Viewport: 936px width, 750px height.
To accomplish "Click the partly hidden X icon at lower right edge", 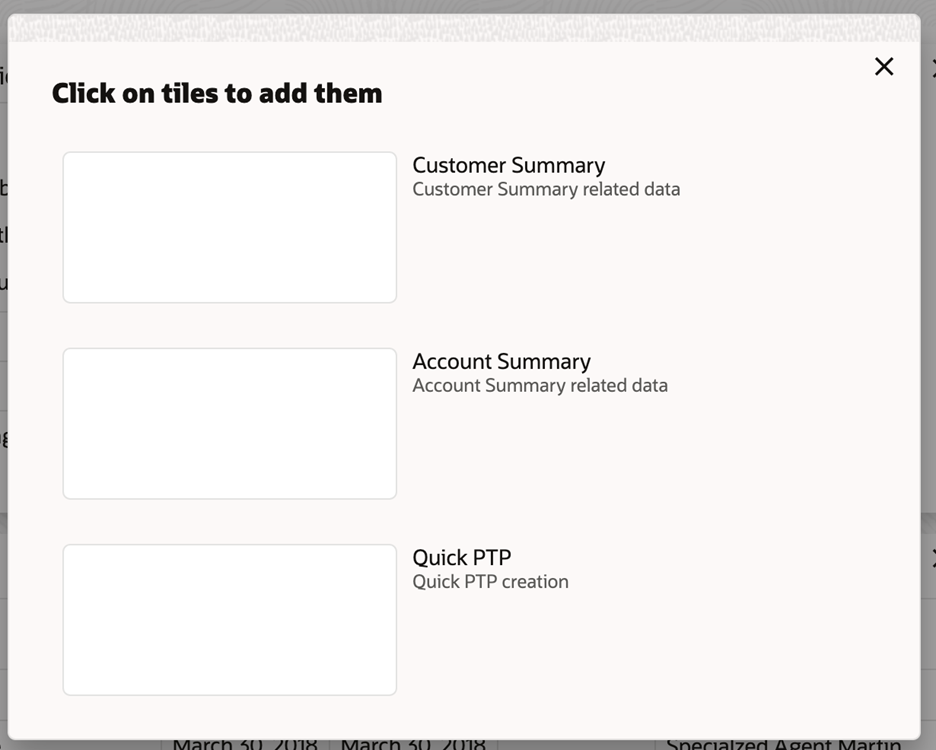I will pyautogui.click(x=932, y=558).
